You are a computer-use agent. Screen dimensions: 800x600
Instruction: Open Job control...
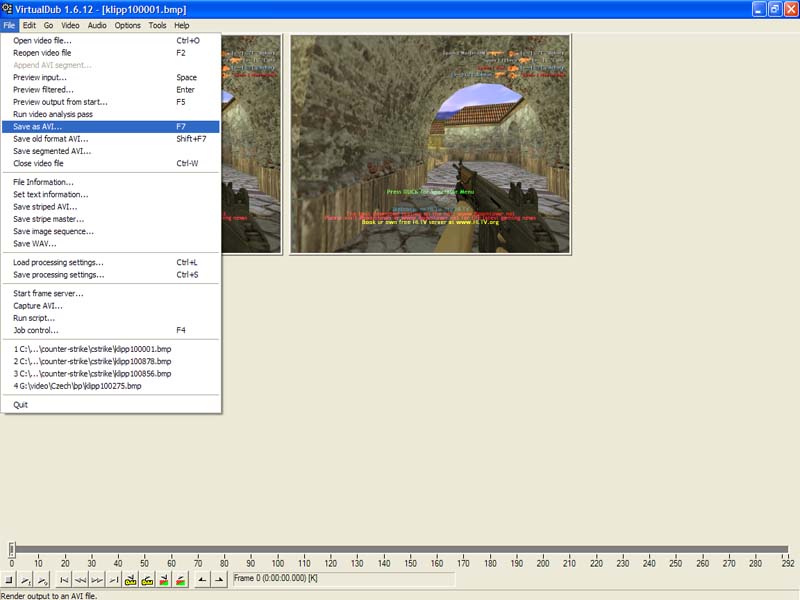click(x=111, y=330)
